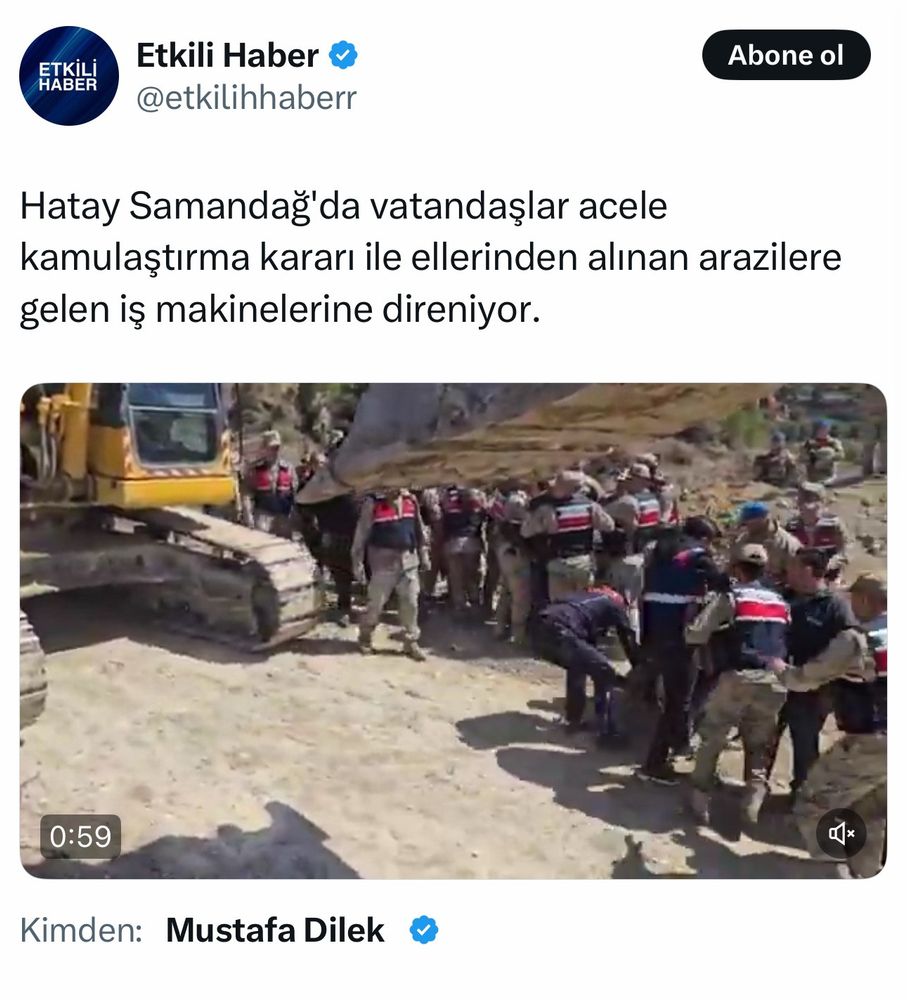Image resolution: width=907 pixels, height=1000 pixels.
Task: Click the word kamulaştırma in the tweet
Action: (135, 258)
